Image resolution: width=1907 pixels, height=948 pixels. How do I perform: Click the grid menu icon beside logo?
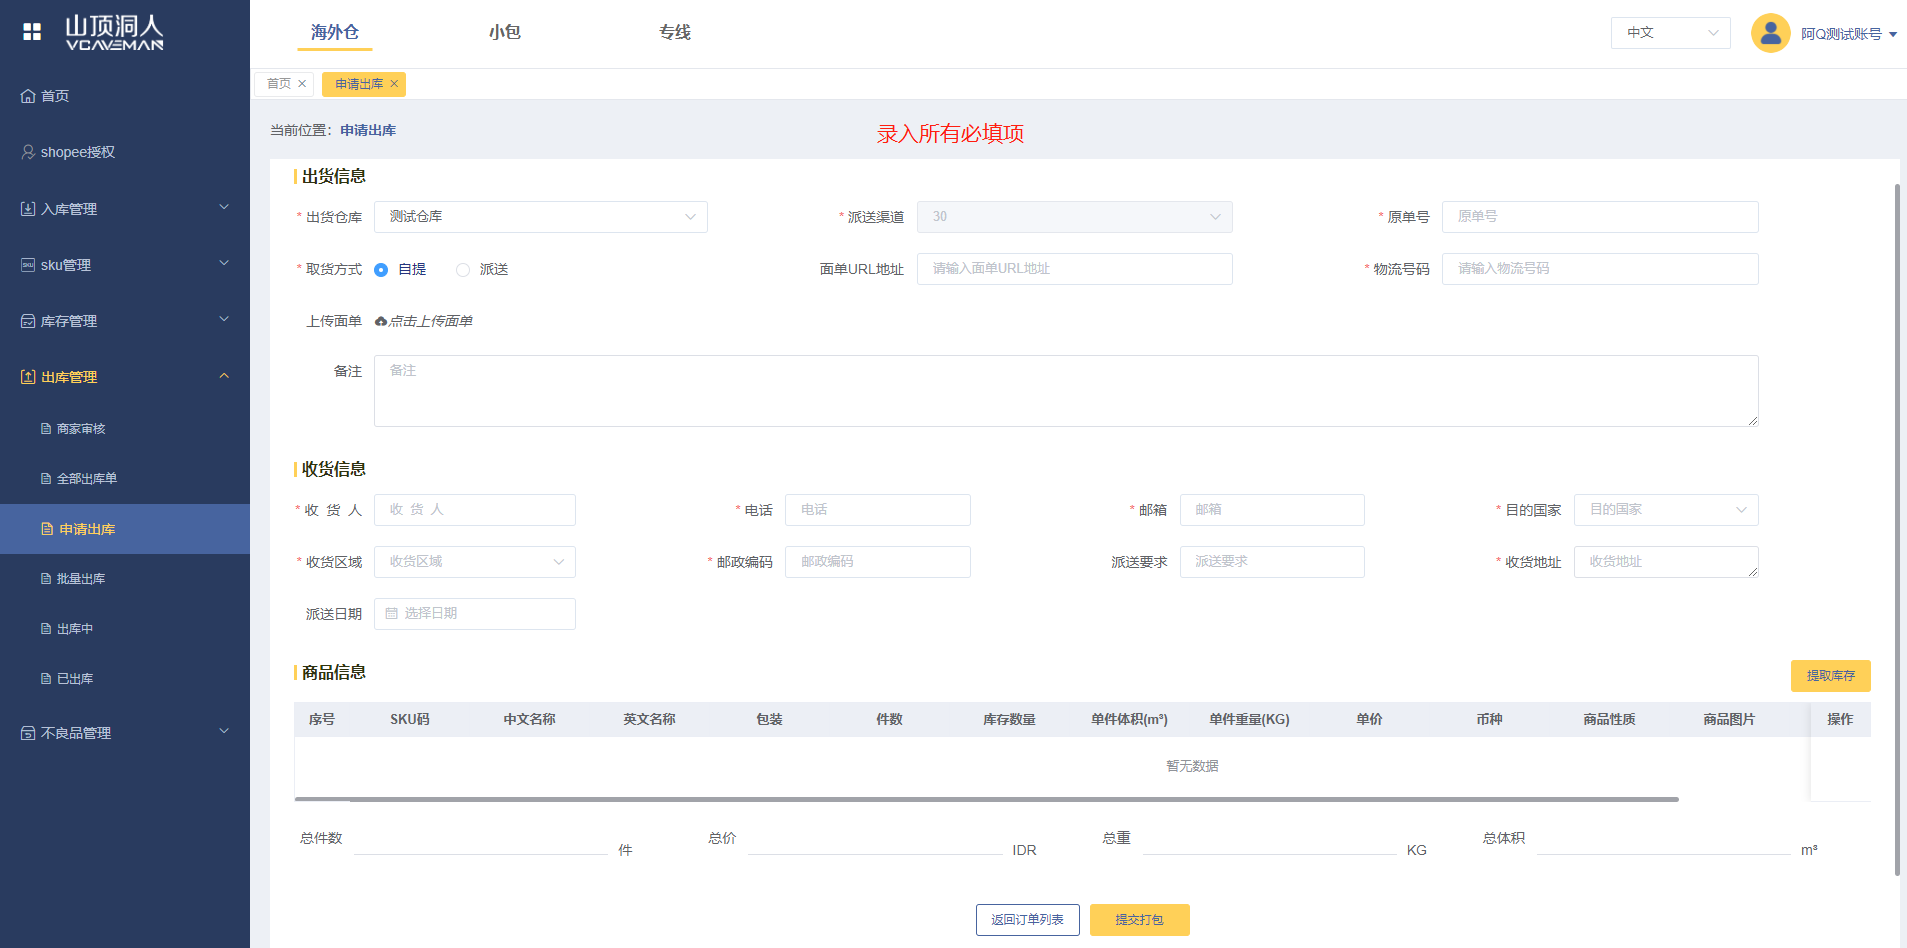click(32, 32)
